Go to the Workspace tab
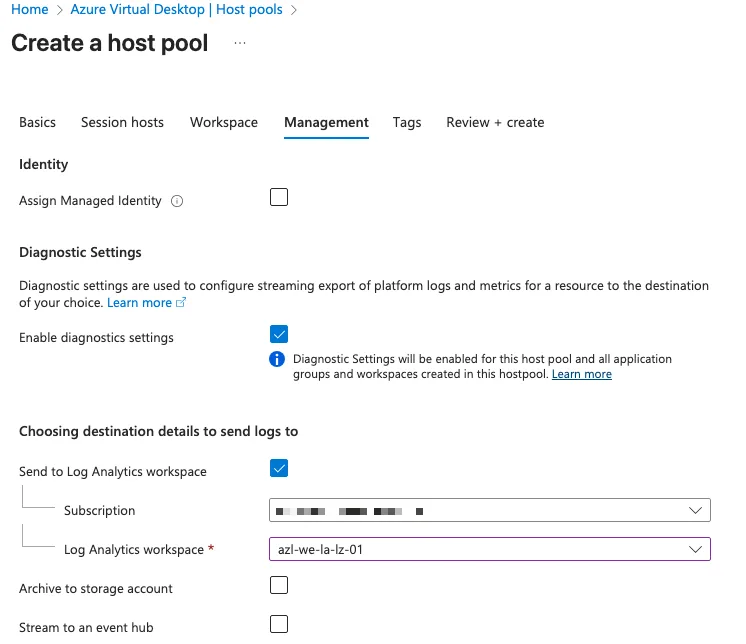This screenshot has width=746, height=644. click(x=224, y=122)
